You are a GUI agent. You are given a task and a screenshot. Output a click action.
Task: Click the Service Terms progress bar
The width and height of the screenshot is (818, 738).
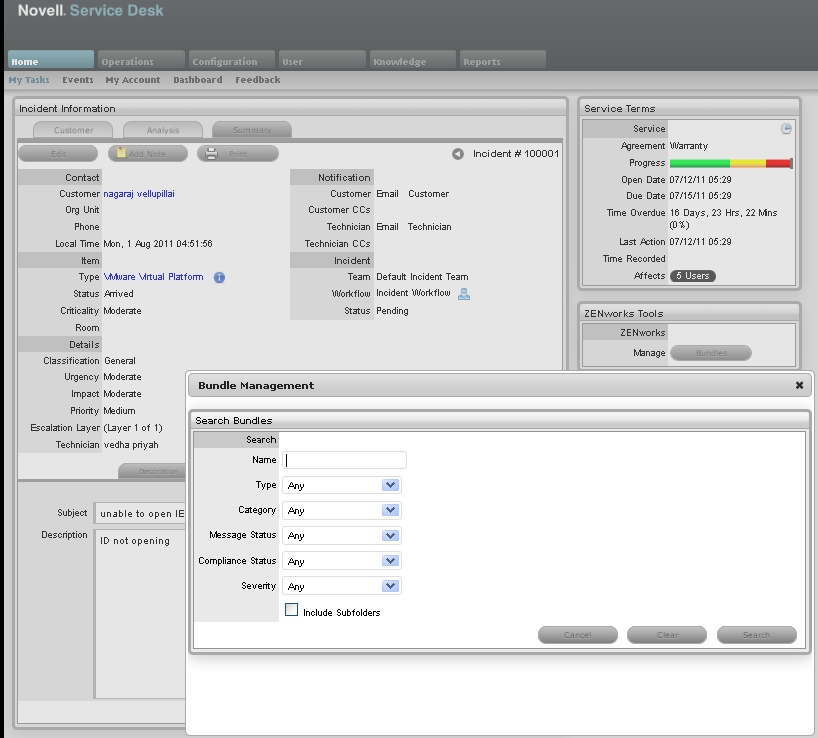(730, 163)
